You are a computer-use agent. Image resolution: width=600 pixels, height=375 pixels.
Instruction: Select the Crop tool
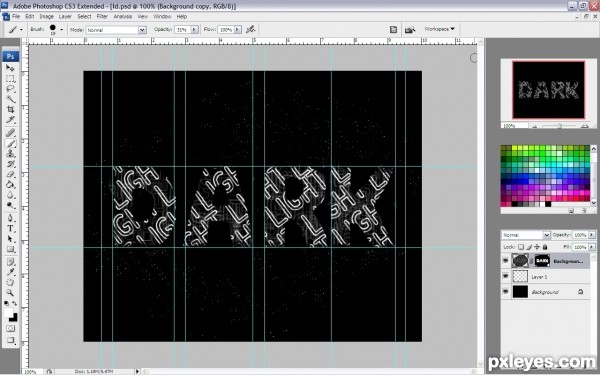[x=10, y=109]
